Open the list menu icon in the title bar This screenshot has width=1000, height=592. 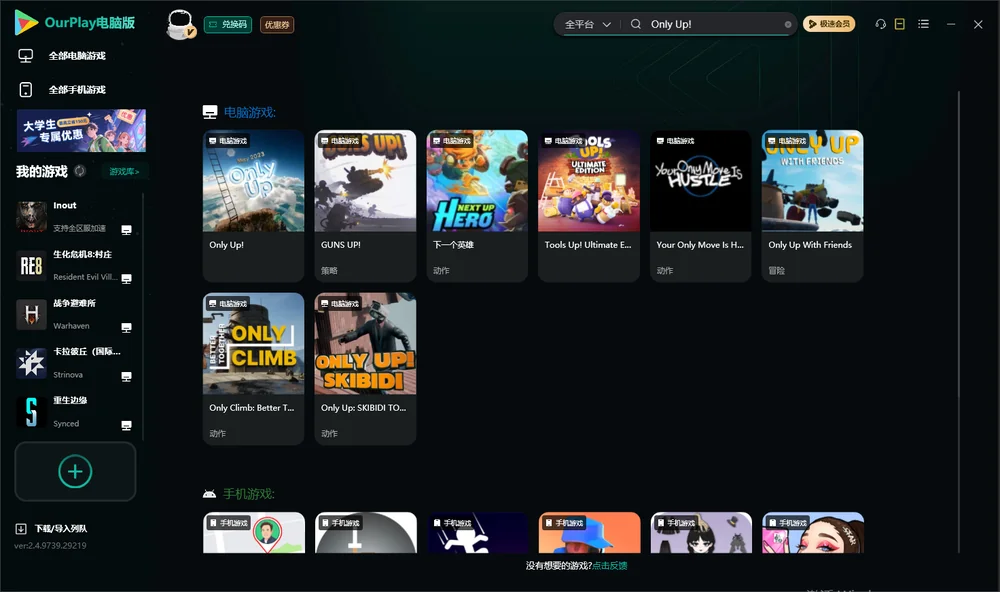pos(923,24)
